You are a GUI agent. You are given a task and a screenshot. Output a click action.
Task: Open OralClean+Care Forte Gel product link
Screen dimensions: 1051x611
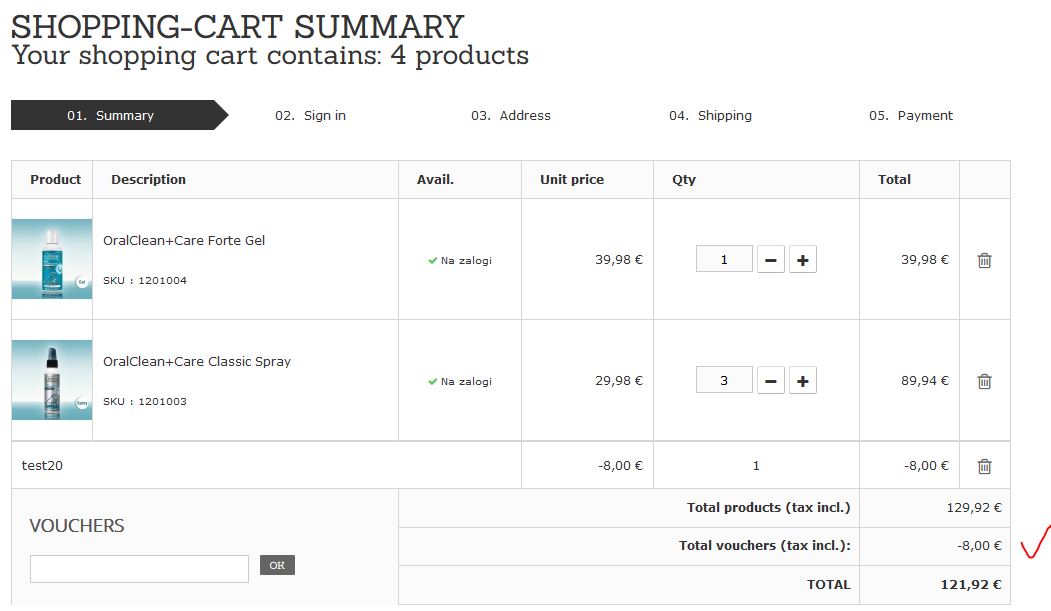(184, 241)
